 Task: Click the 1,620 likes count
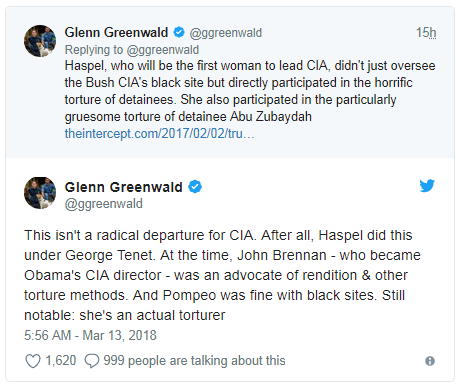tap(61, 361)
